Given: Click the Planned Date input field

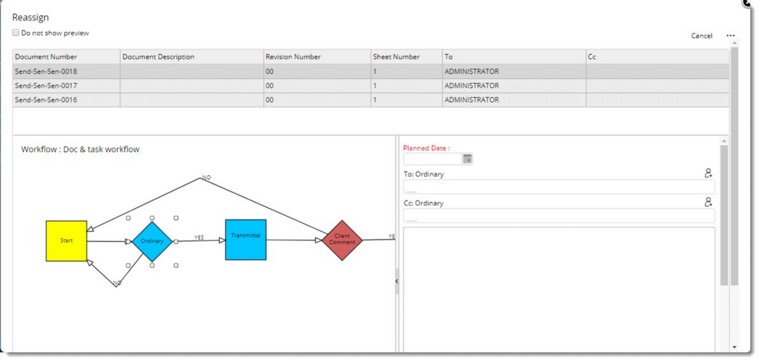Looking at the screenshot, I should coord(433,158).
